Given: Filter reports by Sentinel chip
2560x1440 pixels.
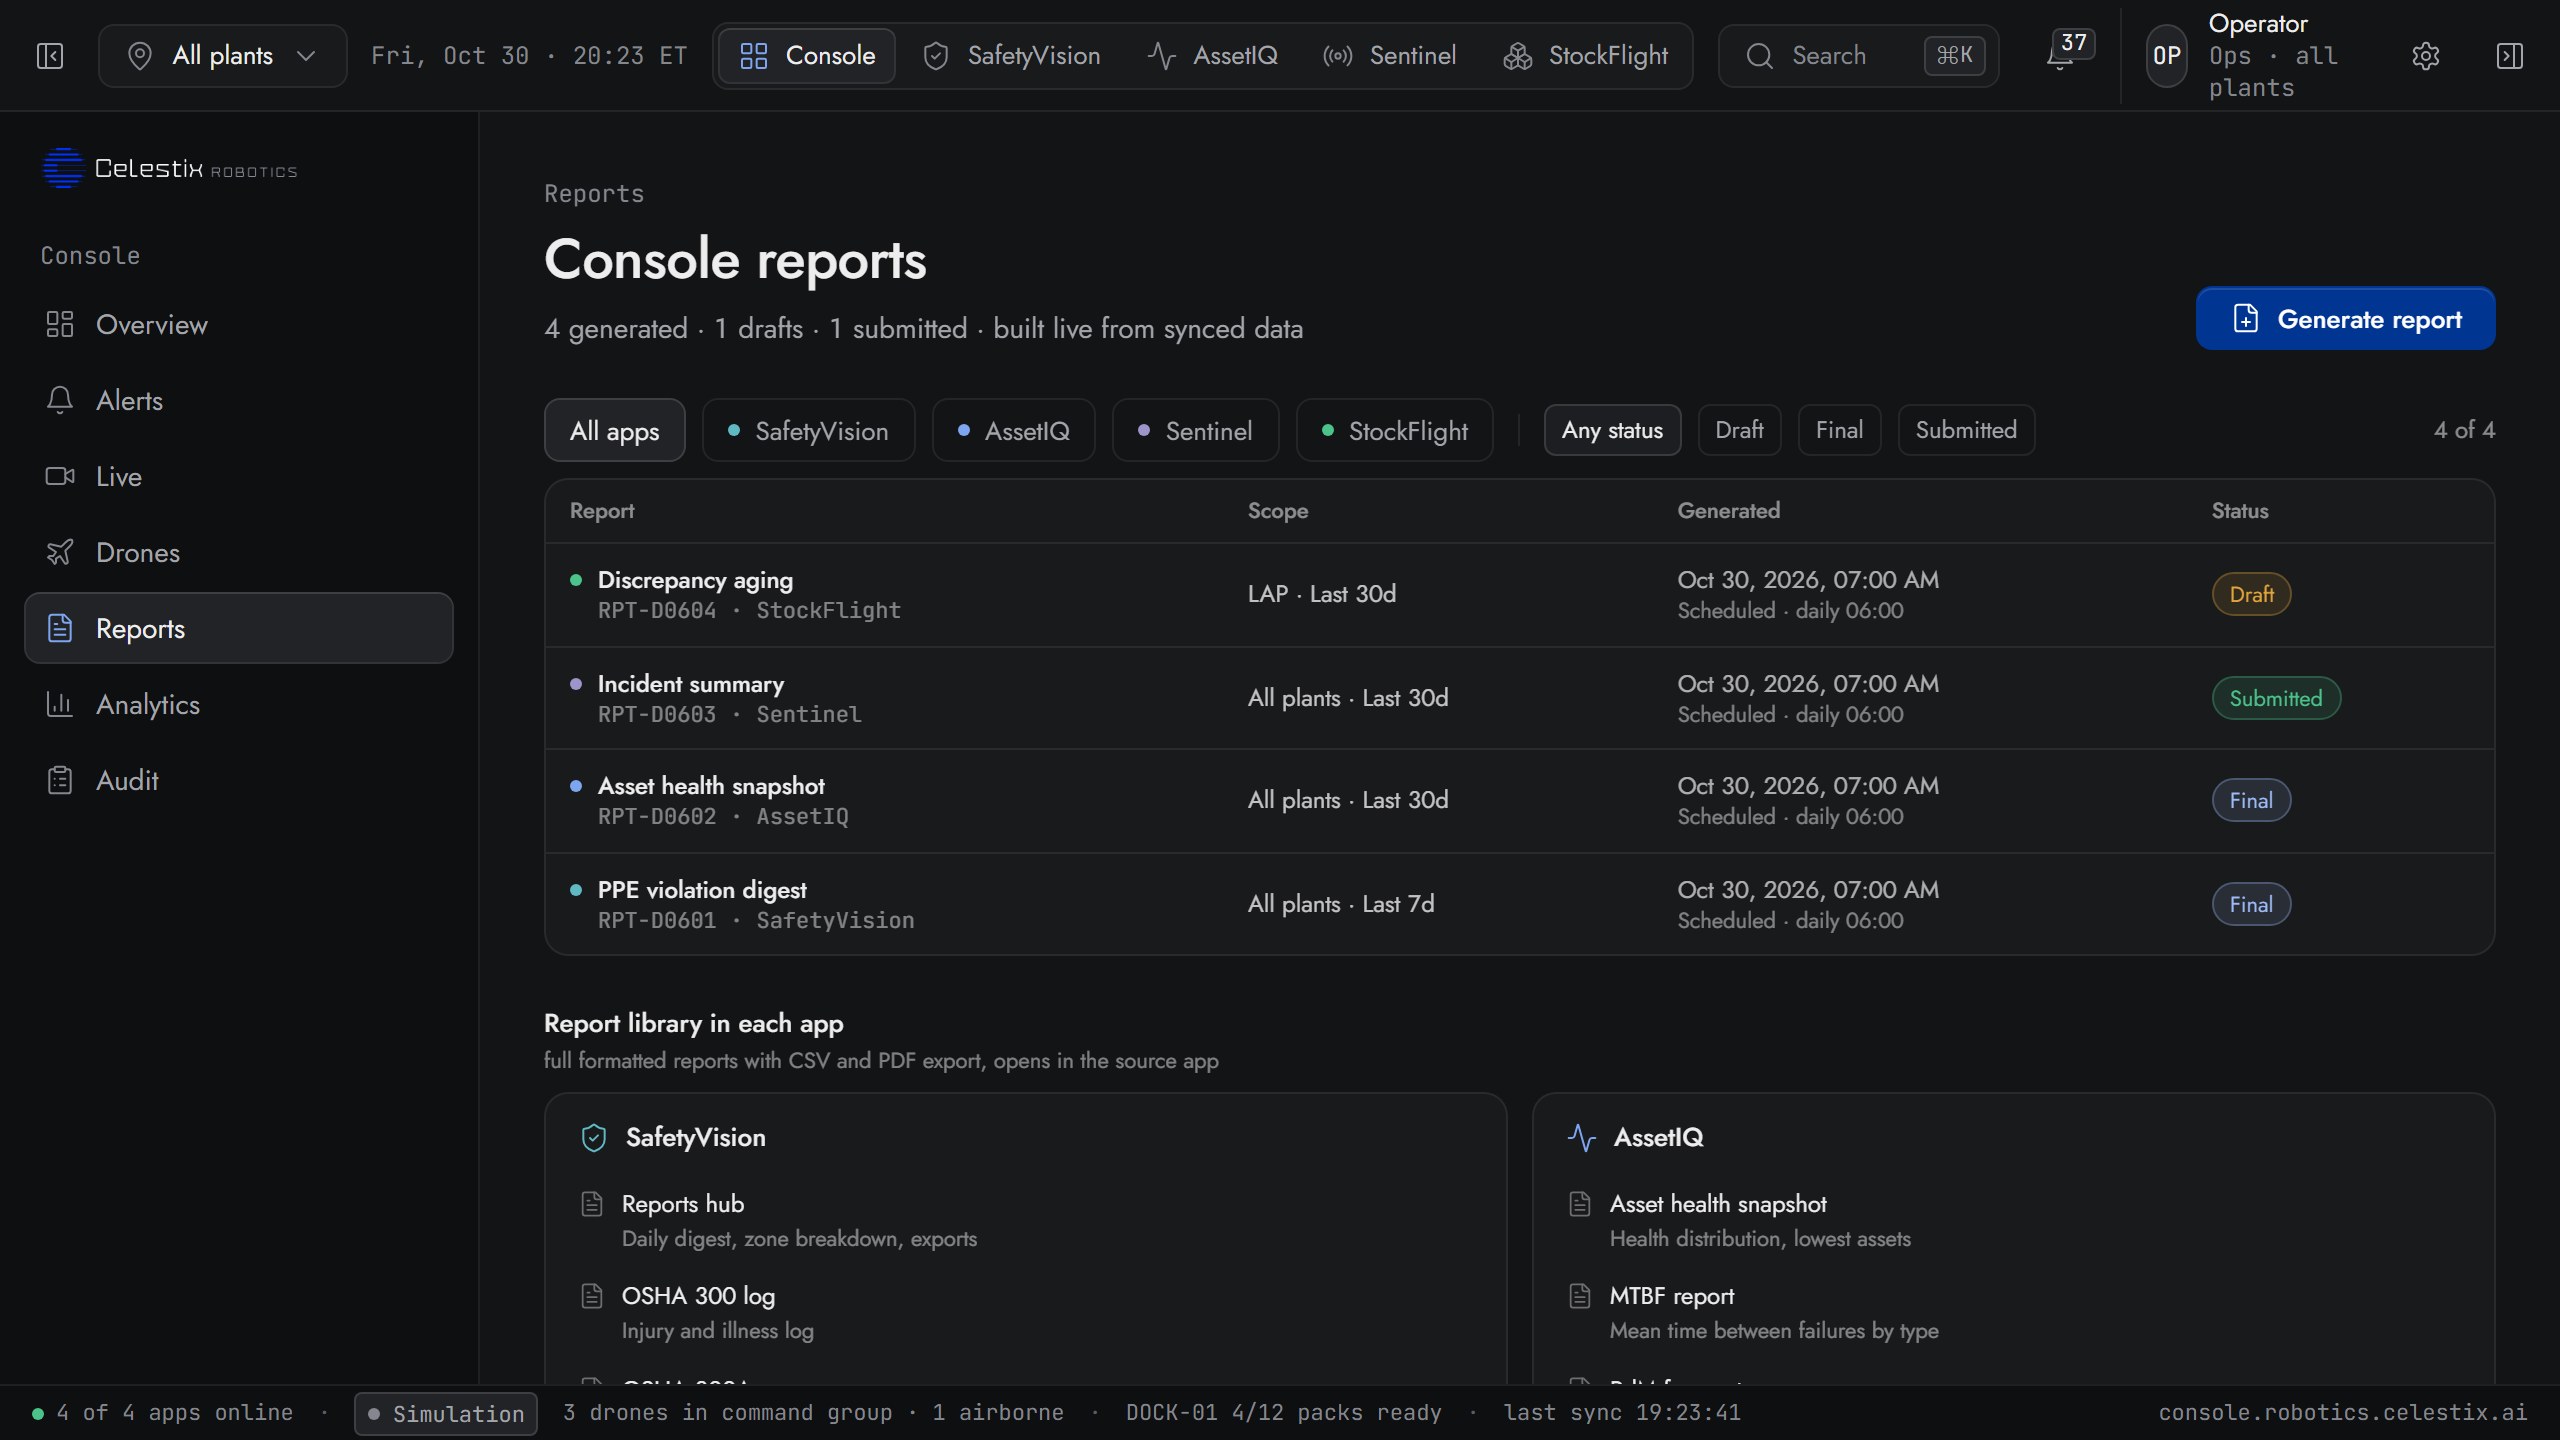Looking at the screenshot, I should [1195, 431].
